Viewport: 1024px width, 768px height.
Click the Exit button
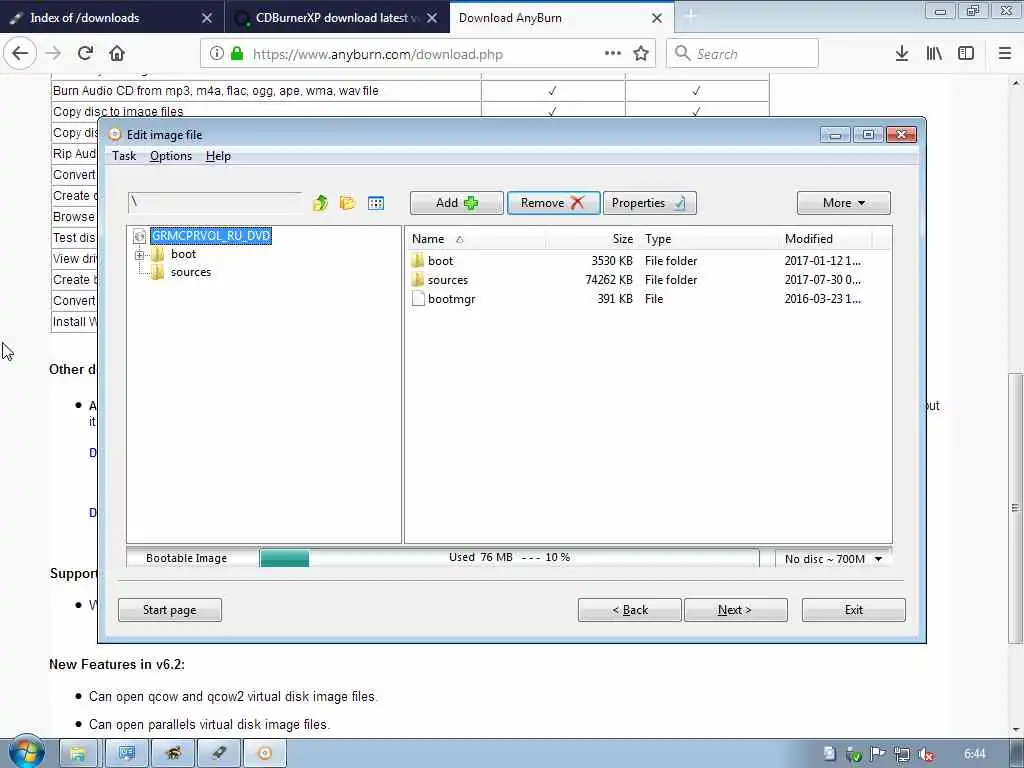click(854, 610)
